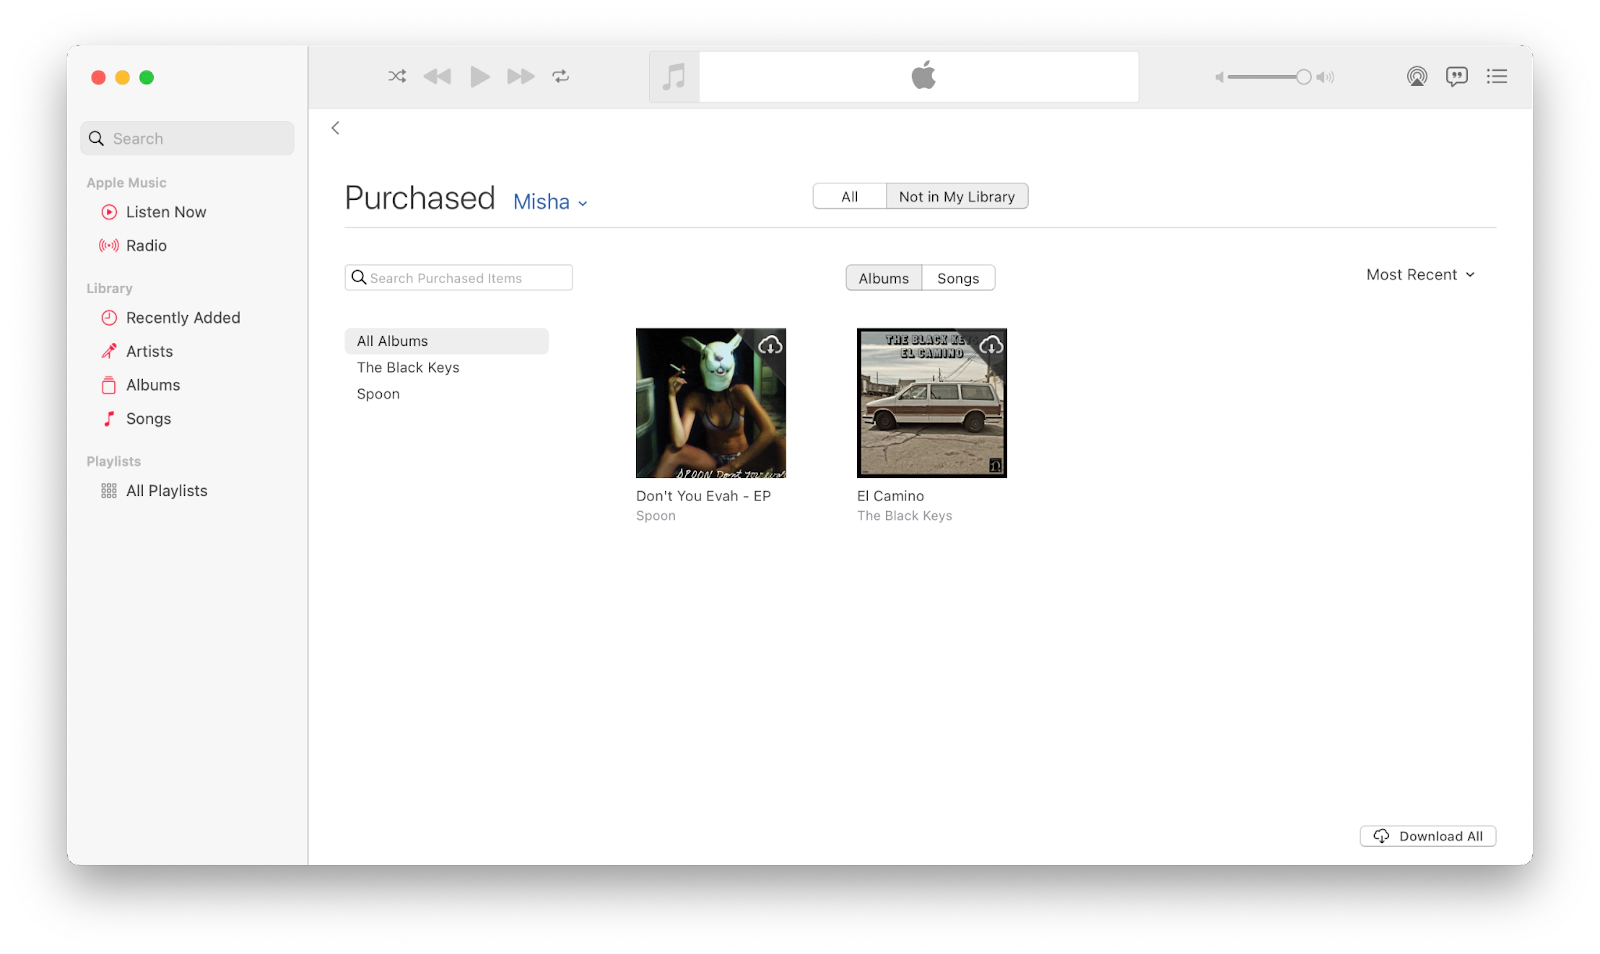The height and width of the screenshot is (954, 1600).
Task: Show the lyrics panel
Action: click(x=1457, y=76)
